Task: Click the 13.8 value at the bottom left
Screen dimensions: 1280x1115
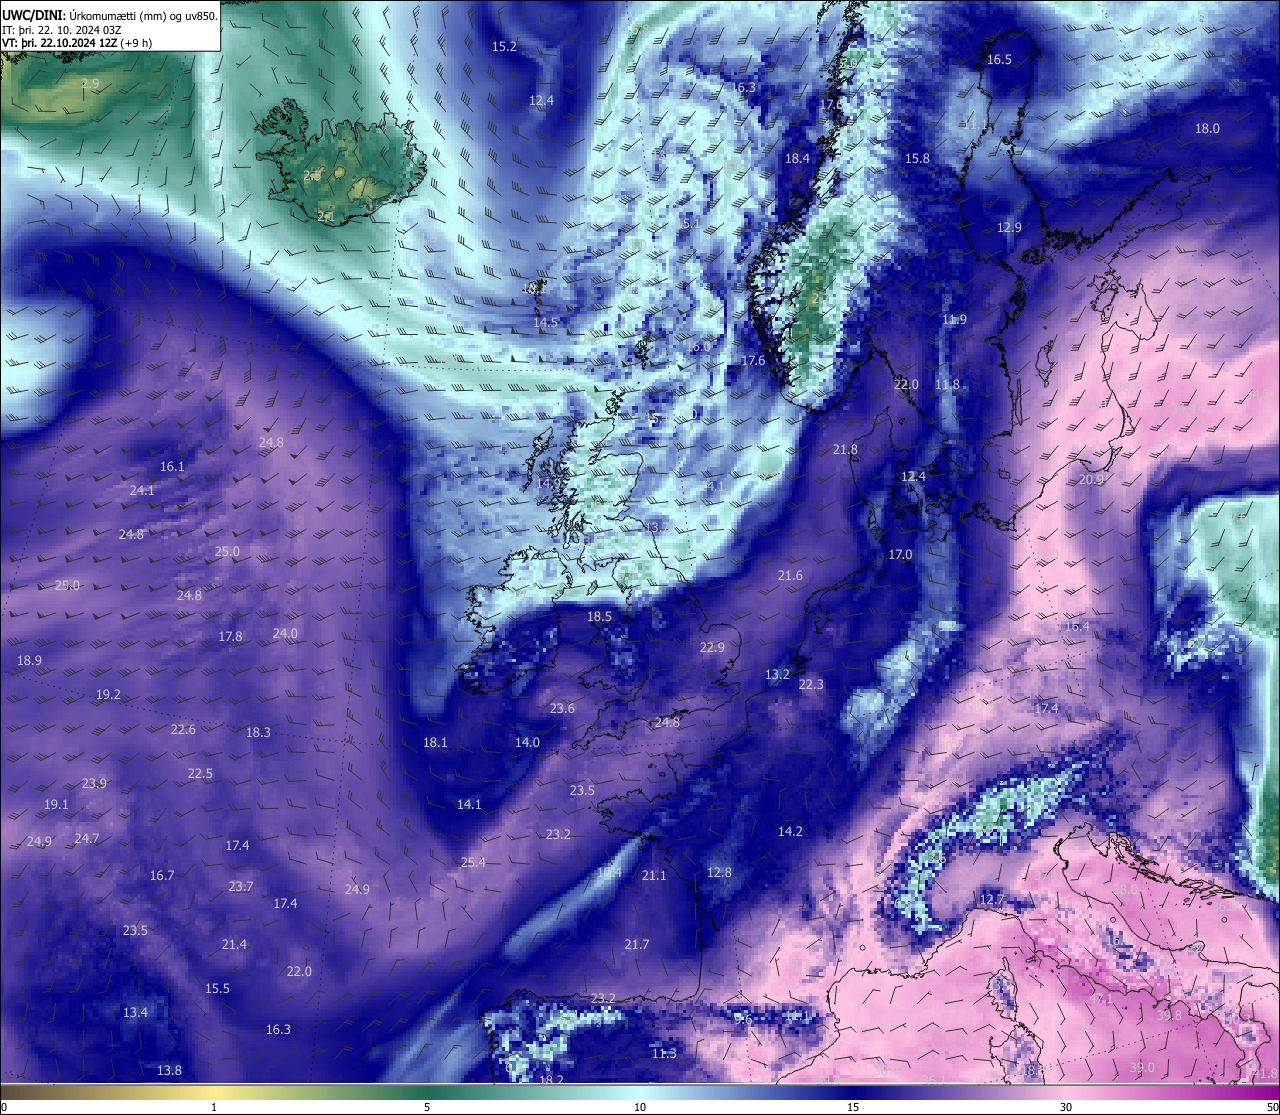Action: pyautogui.click(x=169, y=1071)
